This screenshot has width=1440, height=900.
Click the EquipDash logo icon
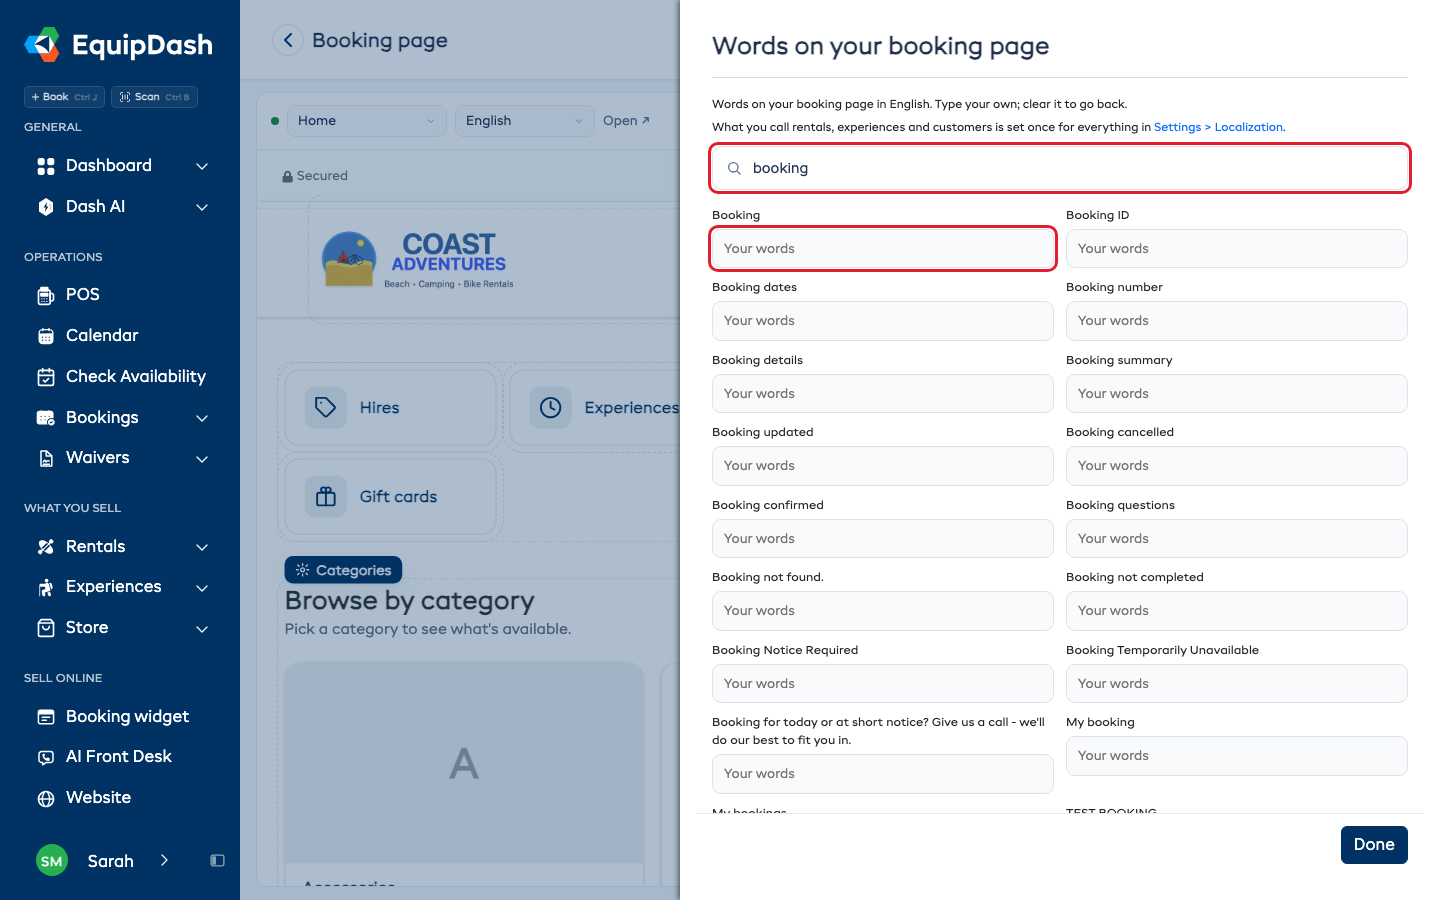pos(42,45)
